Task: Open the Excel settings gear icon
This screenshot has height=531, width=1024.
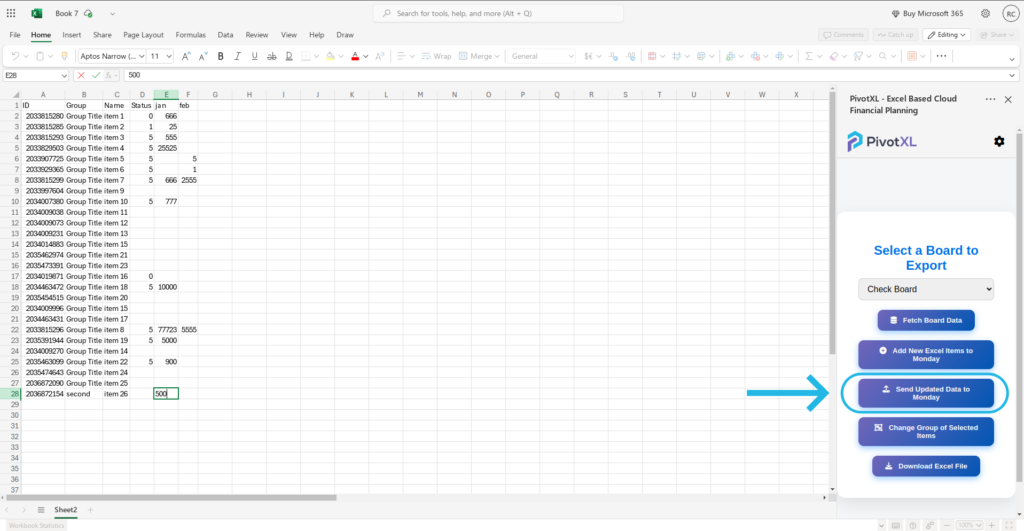Action: pos(985,13)
